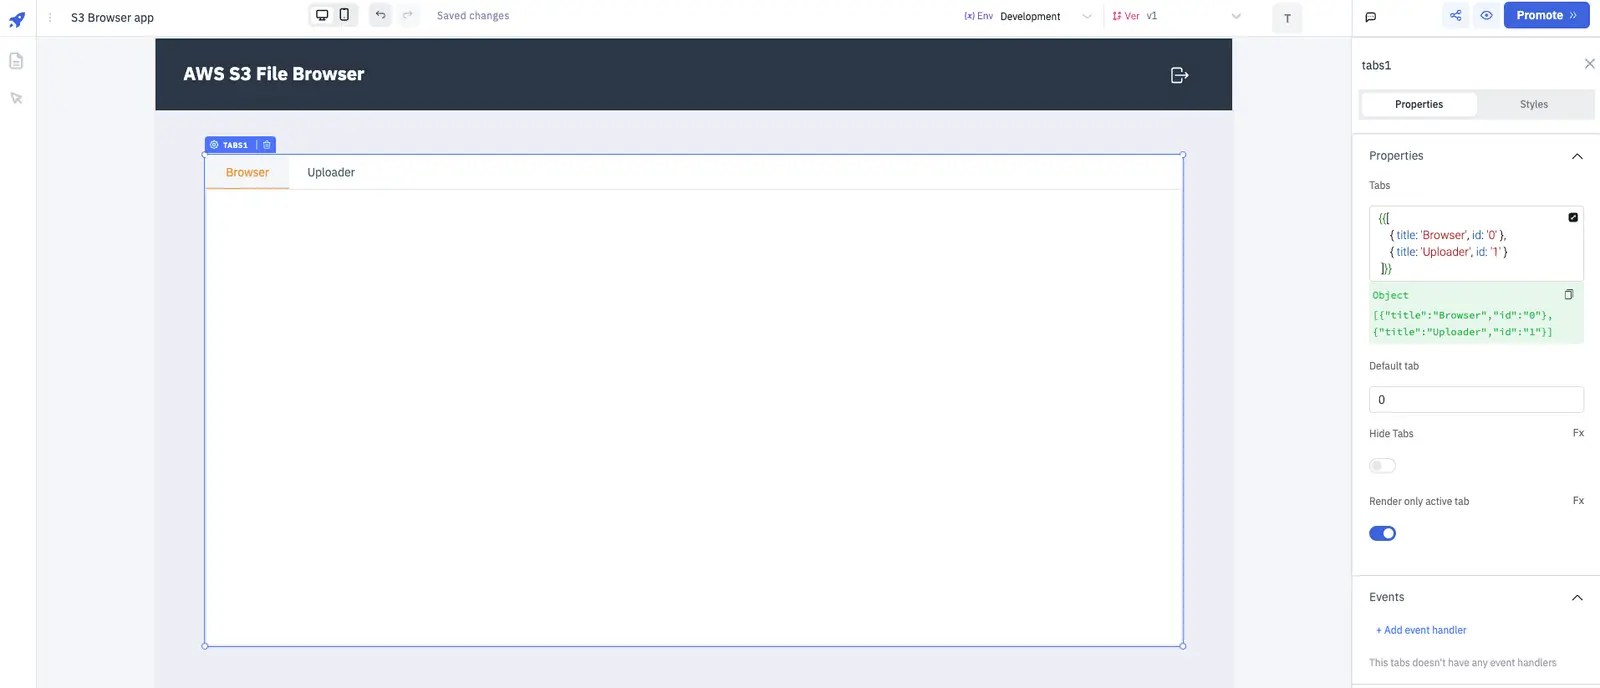This screenshot has height=688, width=1600.
Task: Undo the last change
Action: (x=380, y=15)
